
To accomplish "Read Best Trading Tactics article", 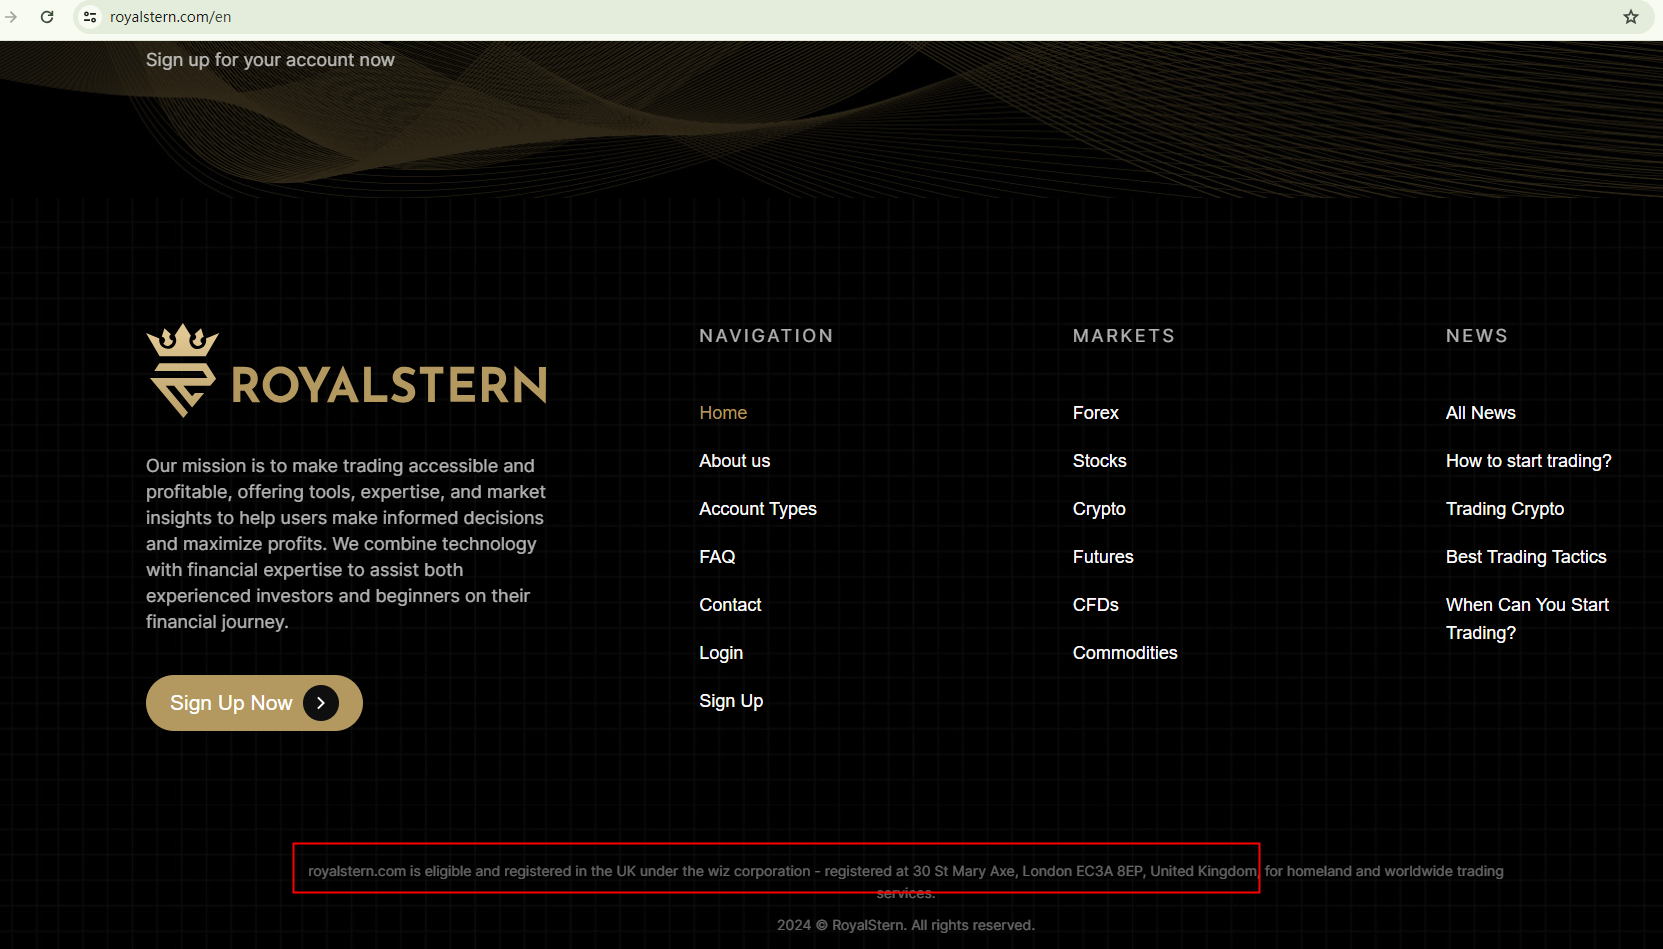I will point(1526,557).
